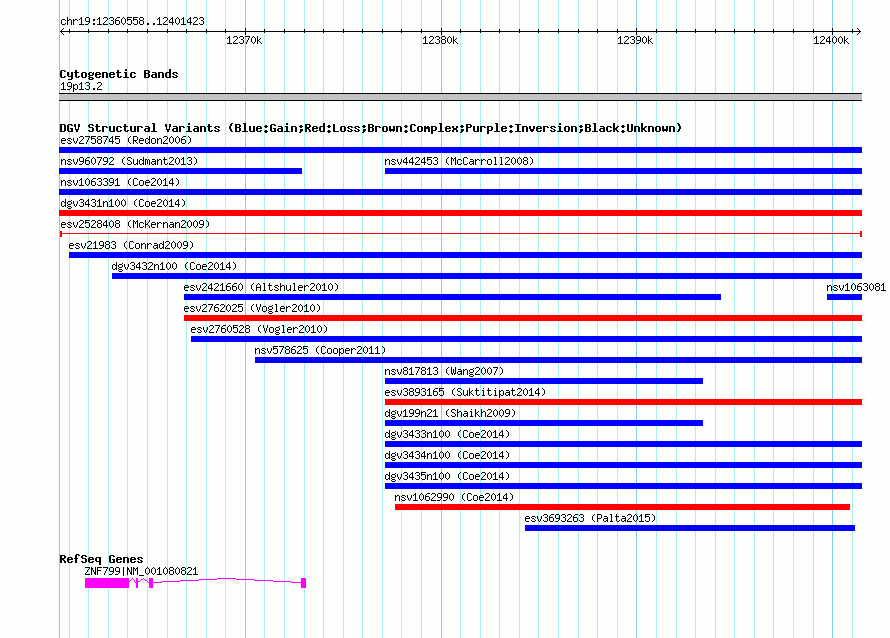Click the chr19:12360558..12401423 position label
Viewport: 890px width, 638px height.
click(132, 21)
